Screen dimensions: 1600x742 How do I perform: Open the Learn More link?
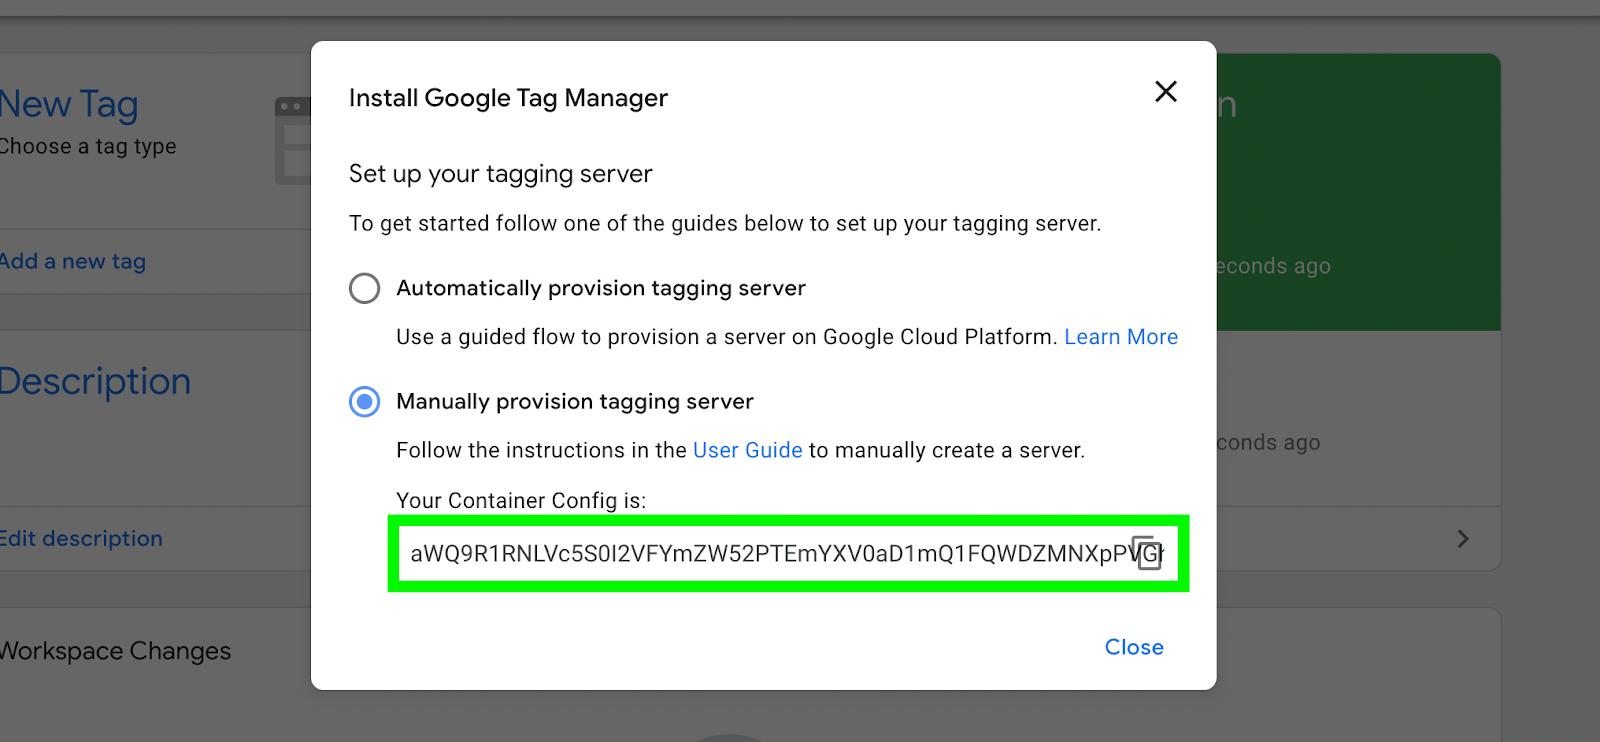(x=1121, y=337)
